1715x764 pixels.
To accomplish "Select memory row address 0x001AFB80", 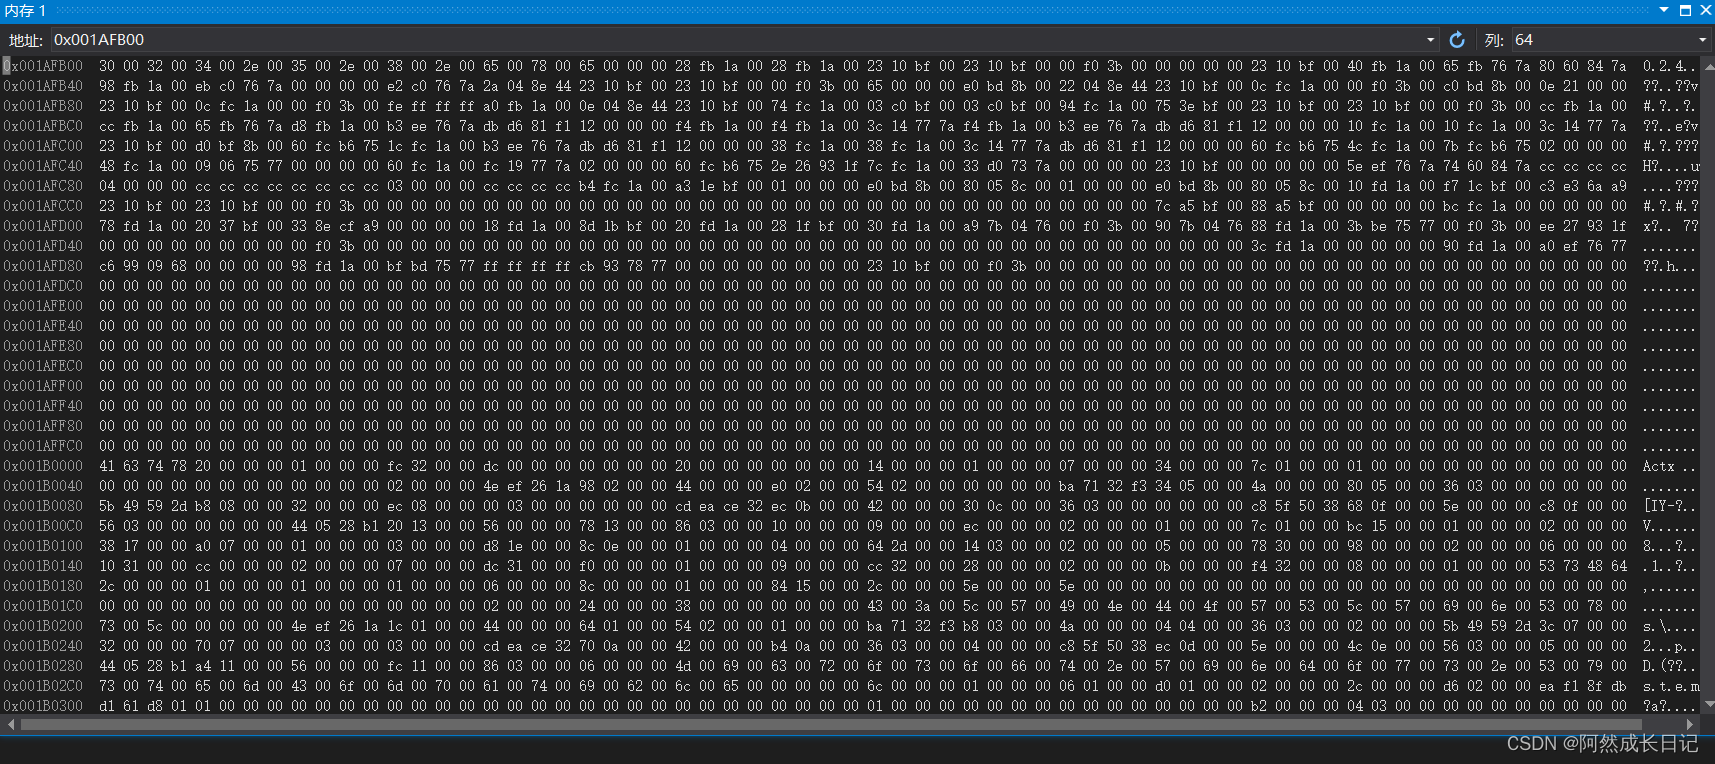I will (x=43, y=106).
